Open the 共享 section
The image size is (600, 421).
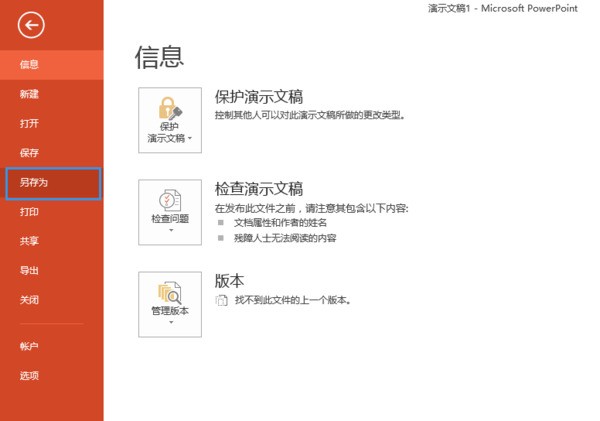(x=30, y=241)
